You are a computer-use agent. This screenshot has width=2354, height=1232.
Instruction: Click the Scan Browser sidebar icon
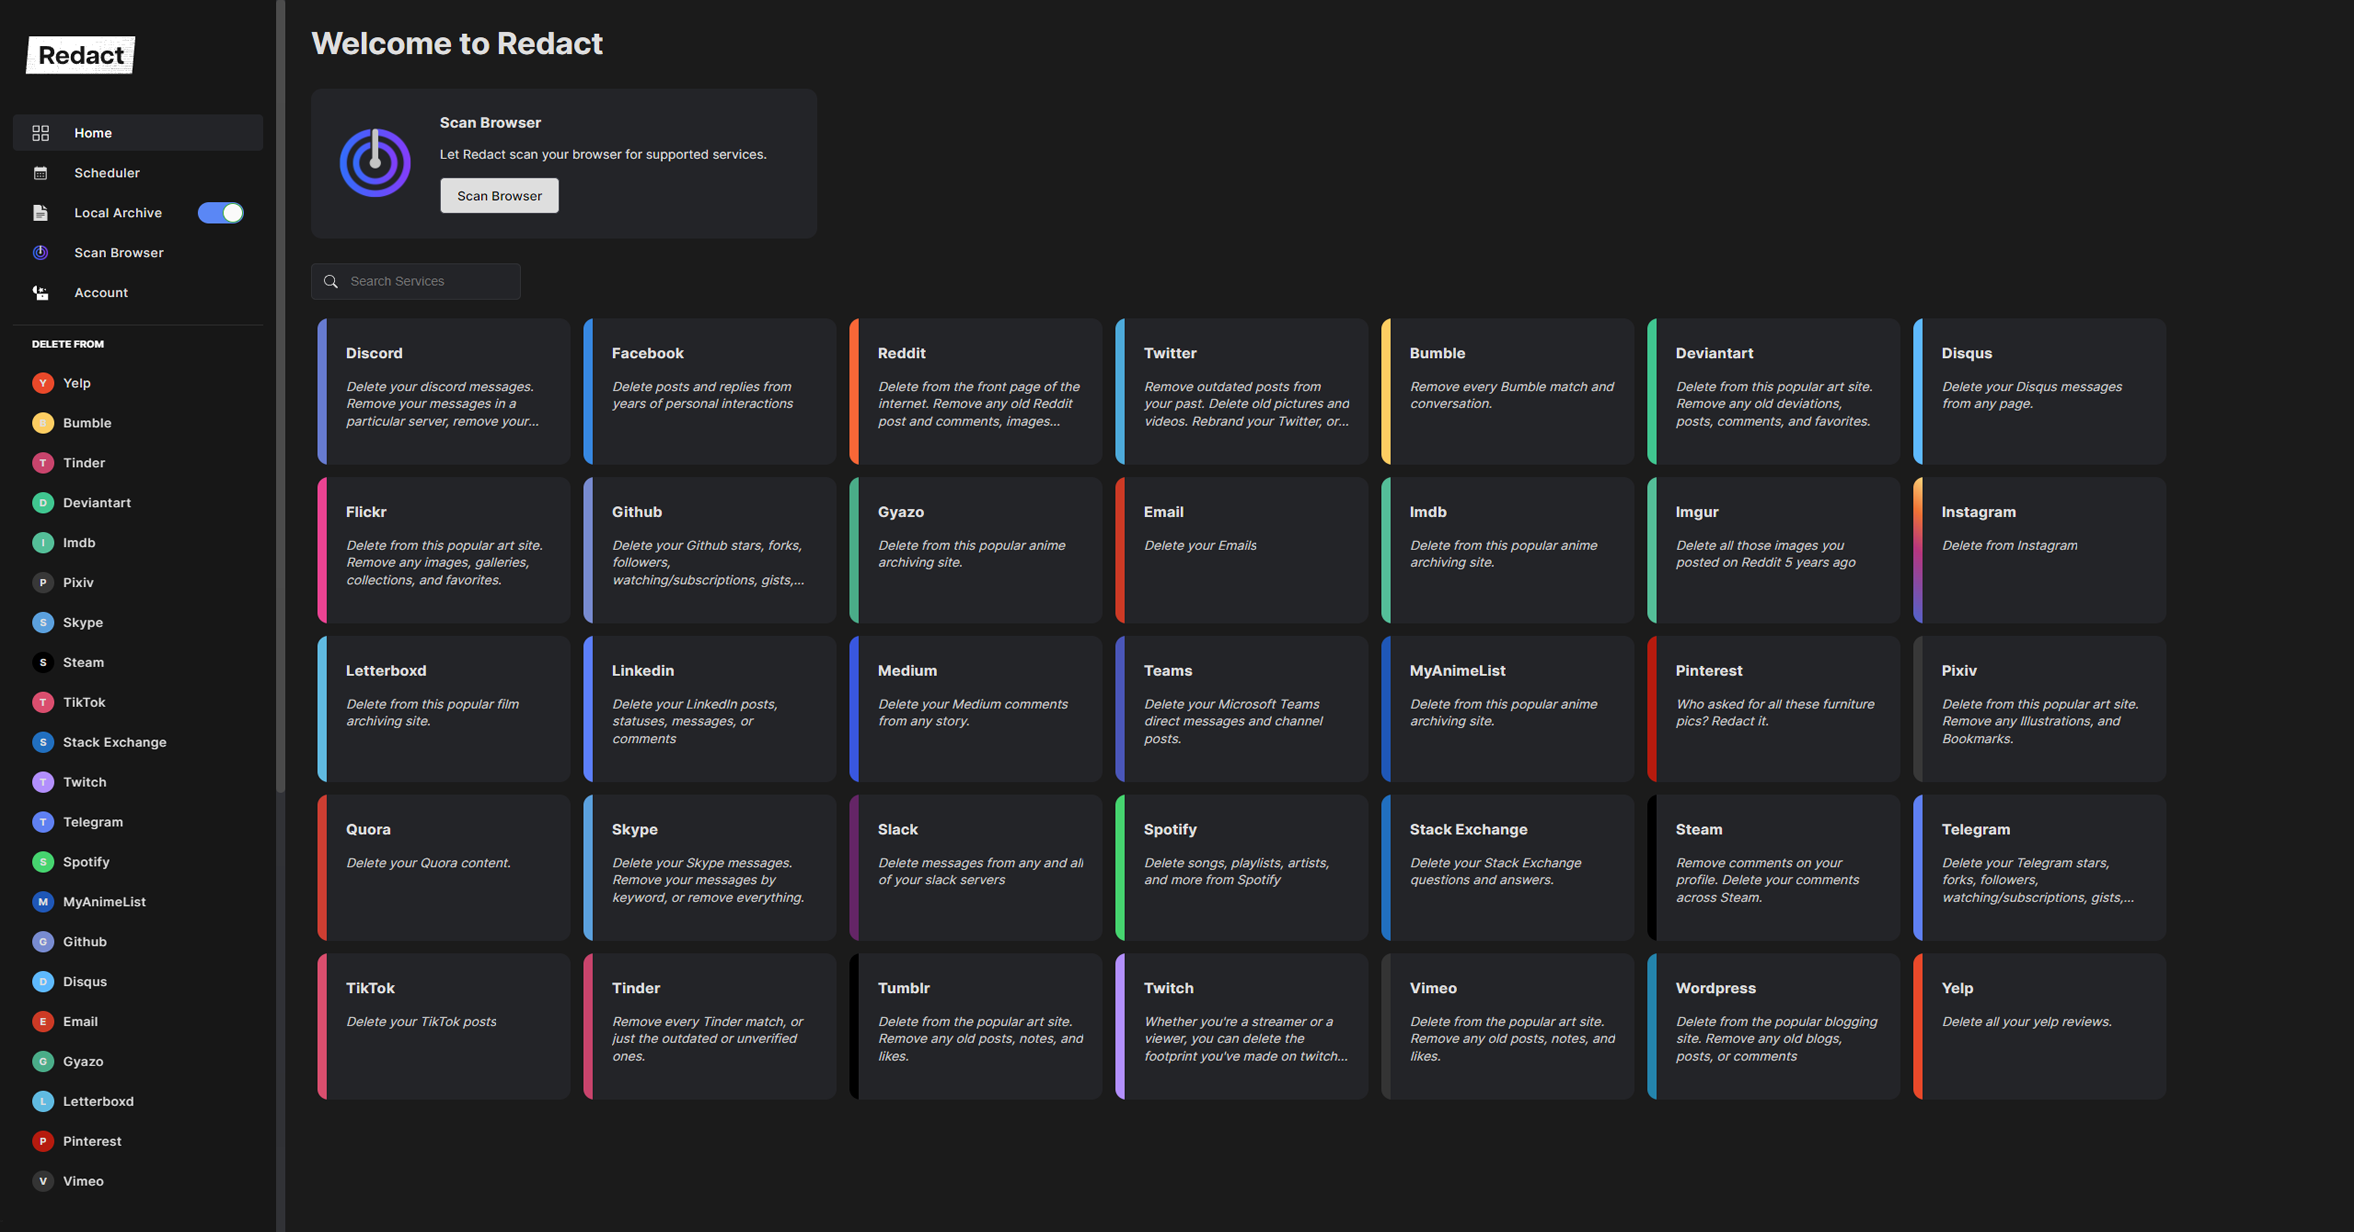tap(41, 253)
